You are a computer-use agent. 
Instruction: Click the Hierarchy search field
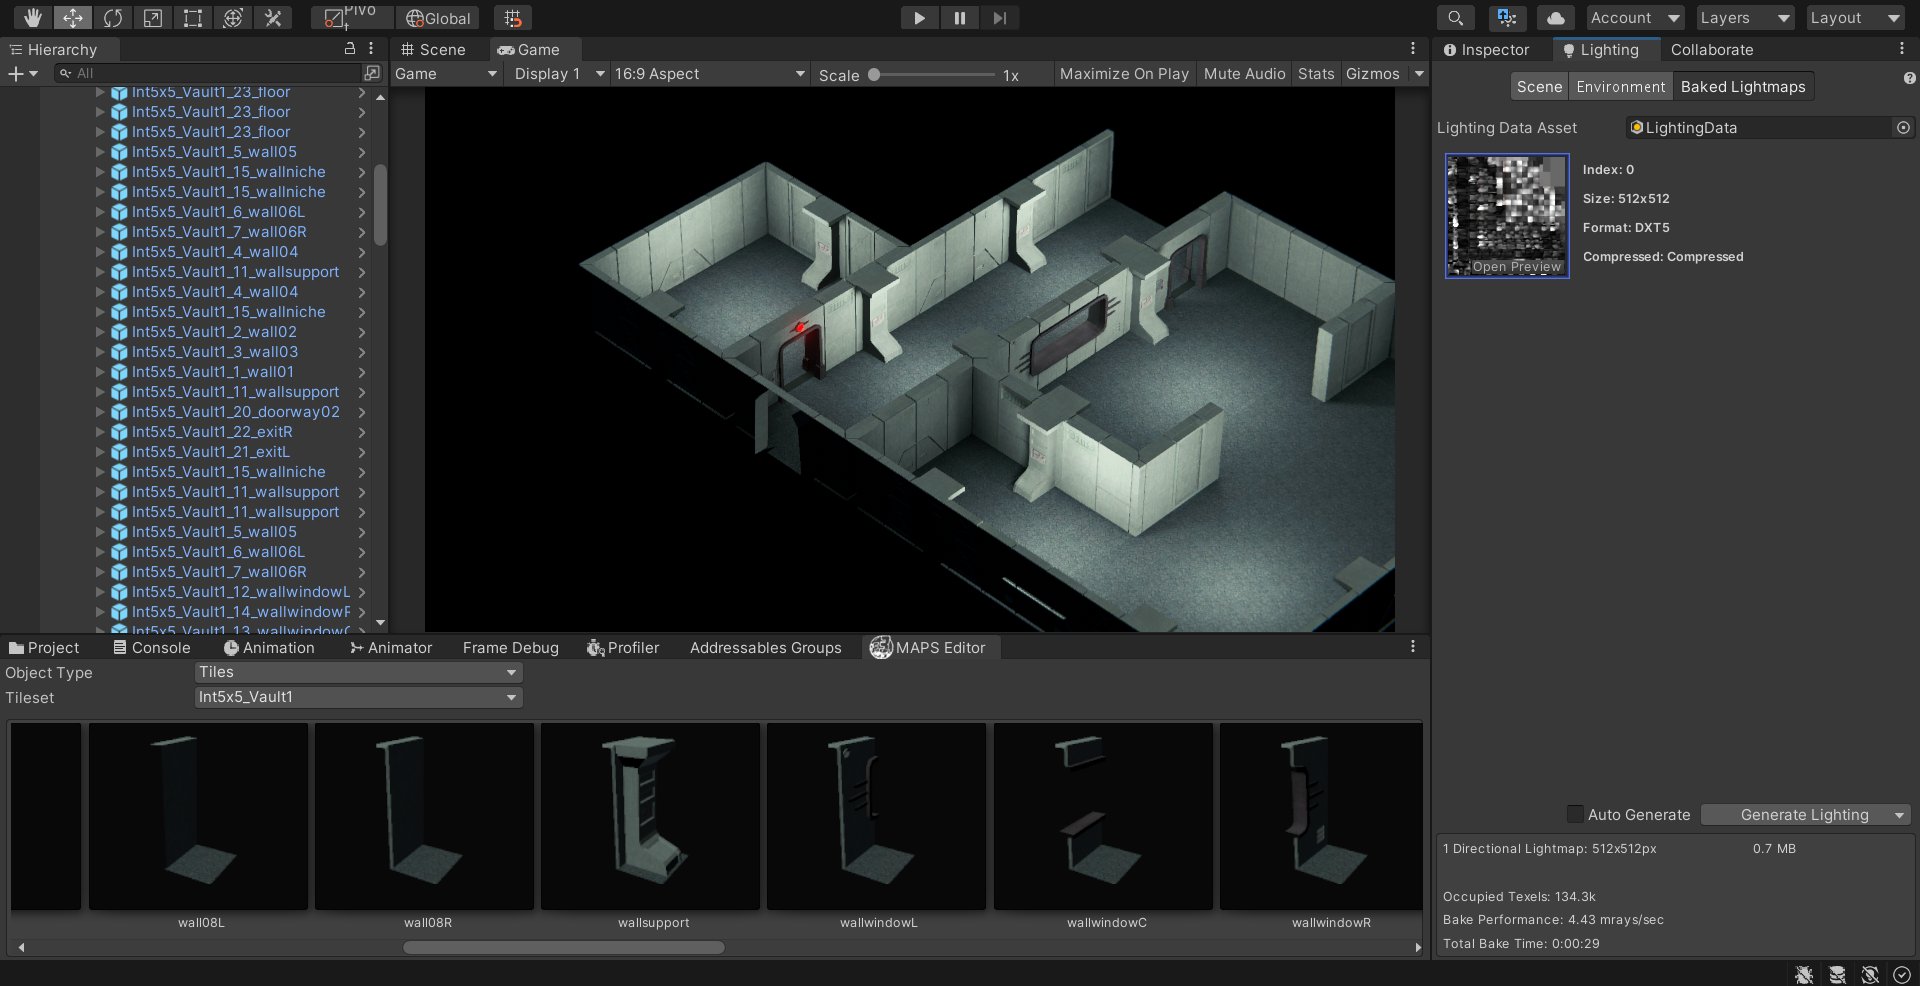208,73
